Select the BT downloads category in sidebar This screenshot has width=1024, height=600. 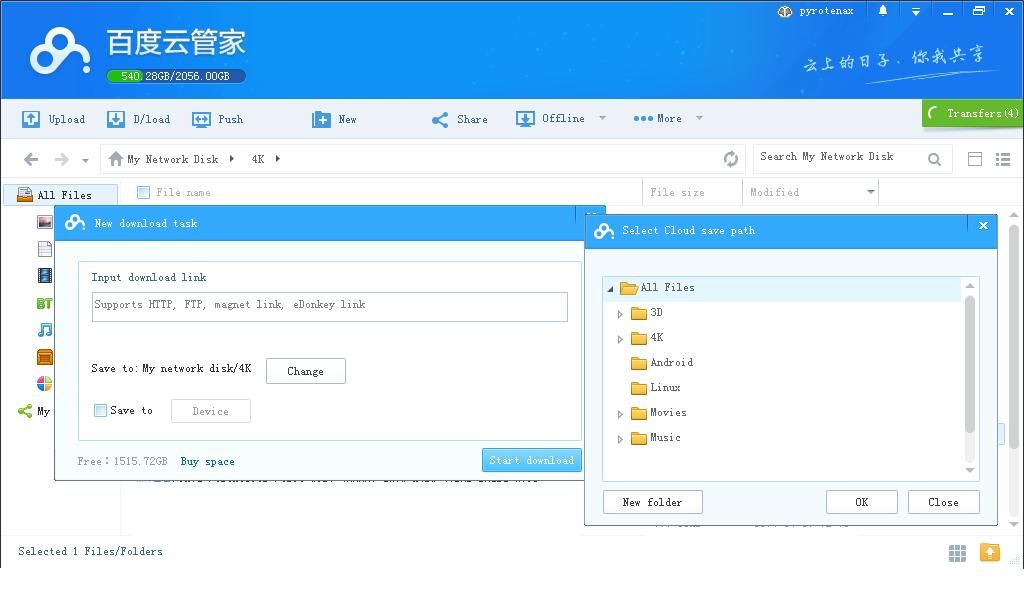click(x=44, y=302)
